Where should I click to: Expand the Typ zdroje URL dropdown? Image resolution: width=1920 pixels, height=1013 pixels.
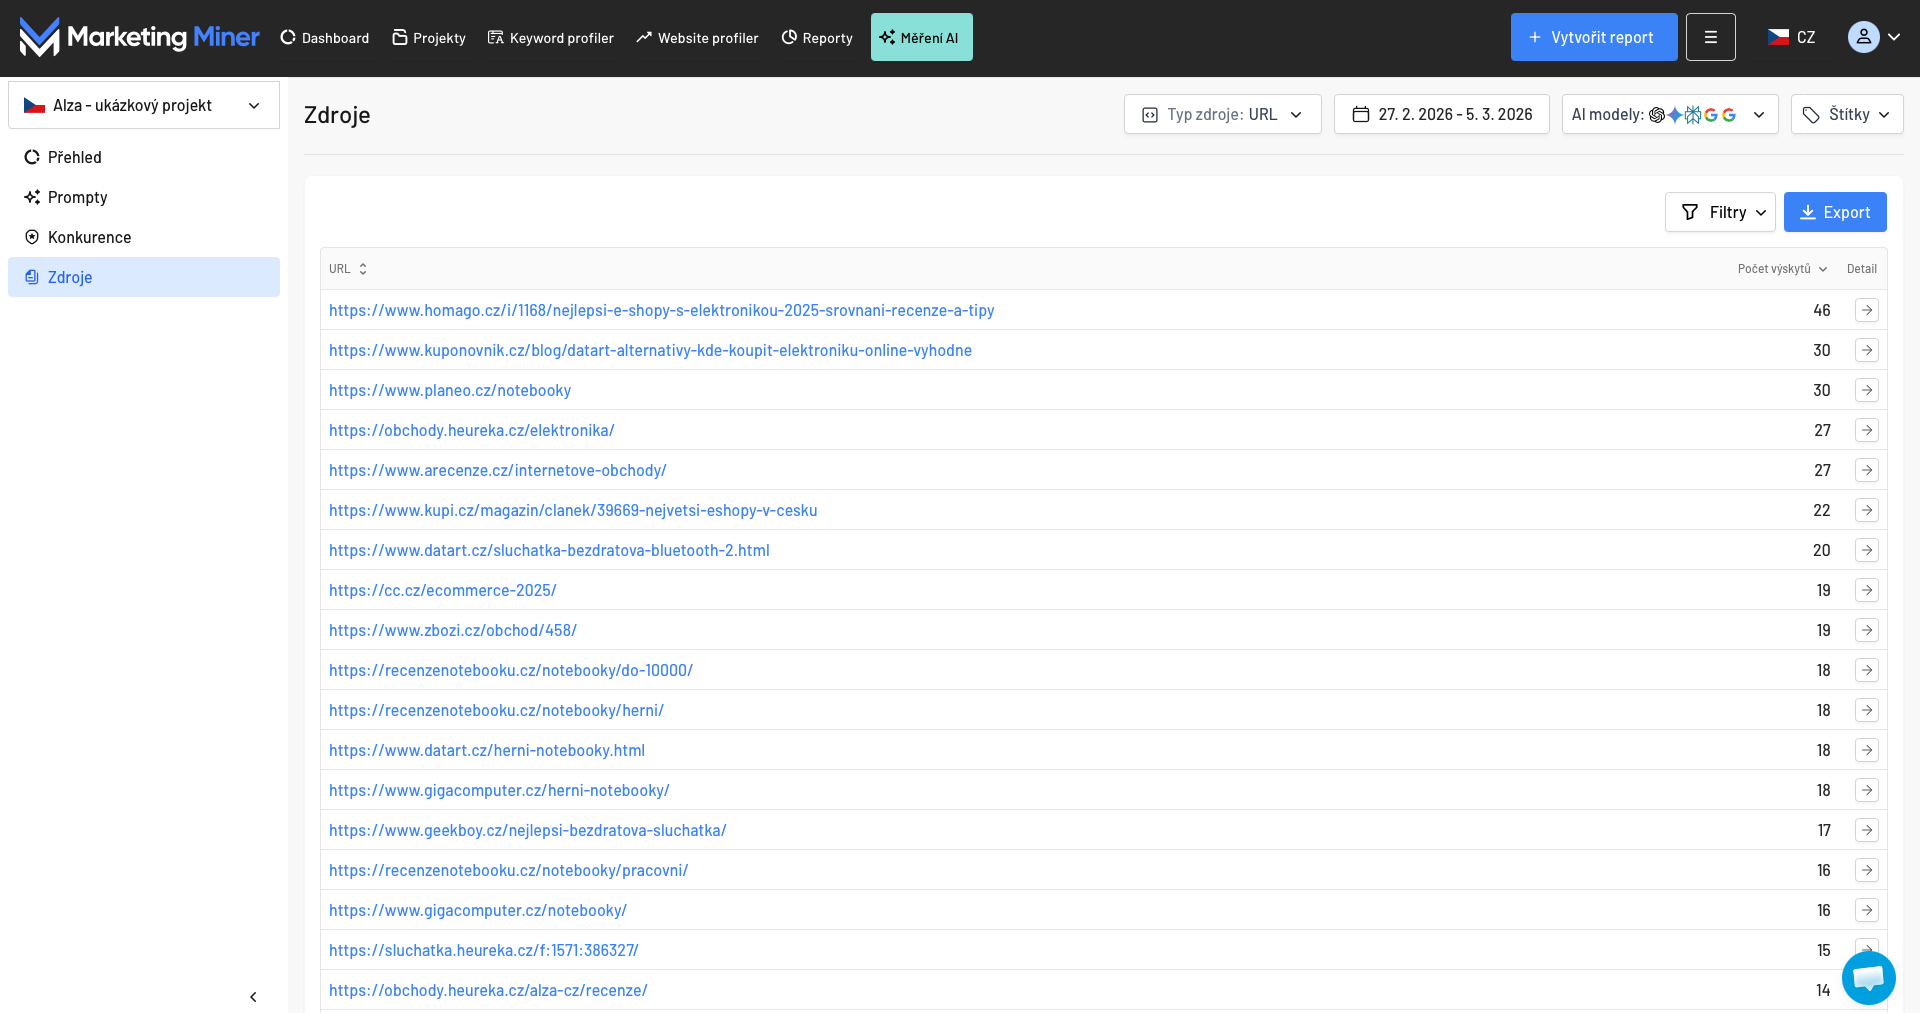coord(1222,115)
